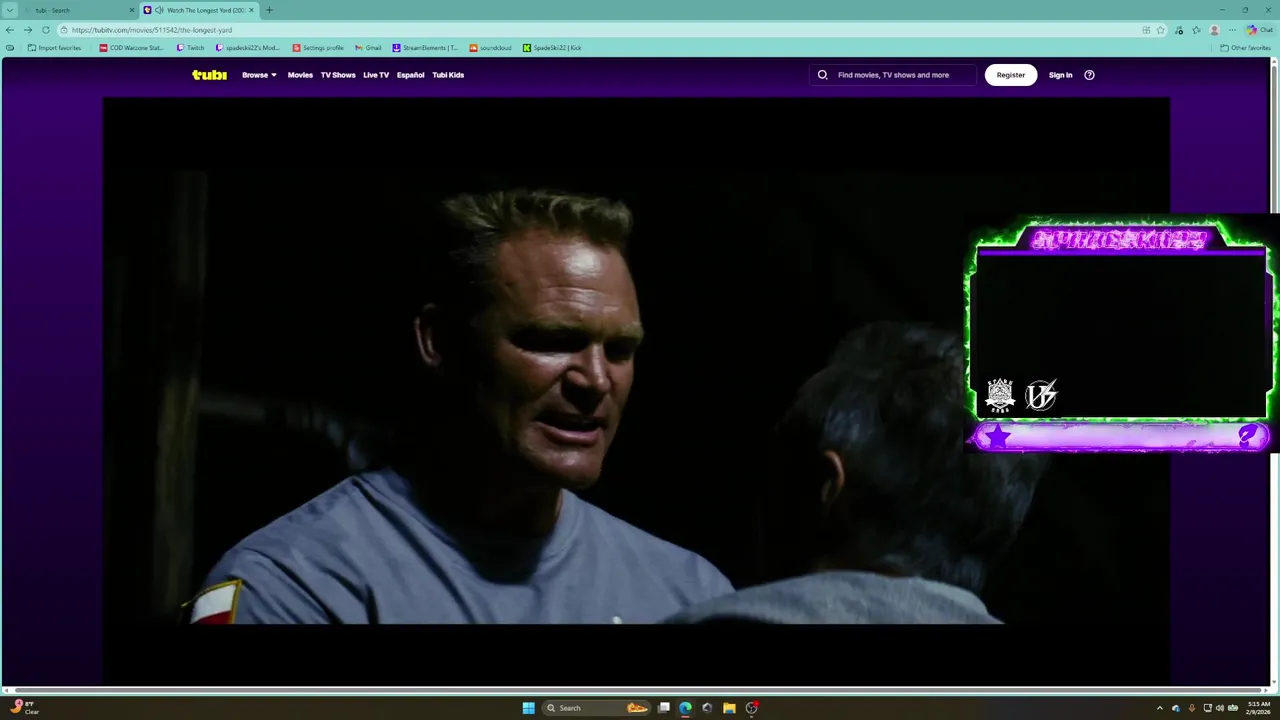The width and height of the screenshot is (1280, 720).
Task: Open a new browser tab
Action: click(x=269, y=10)
